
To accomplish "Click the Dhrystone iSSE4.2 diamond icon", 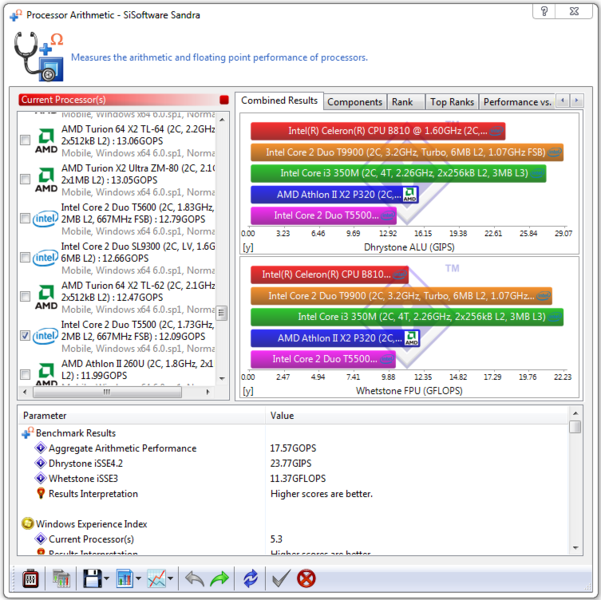I will point(40,463).
